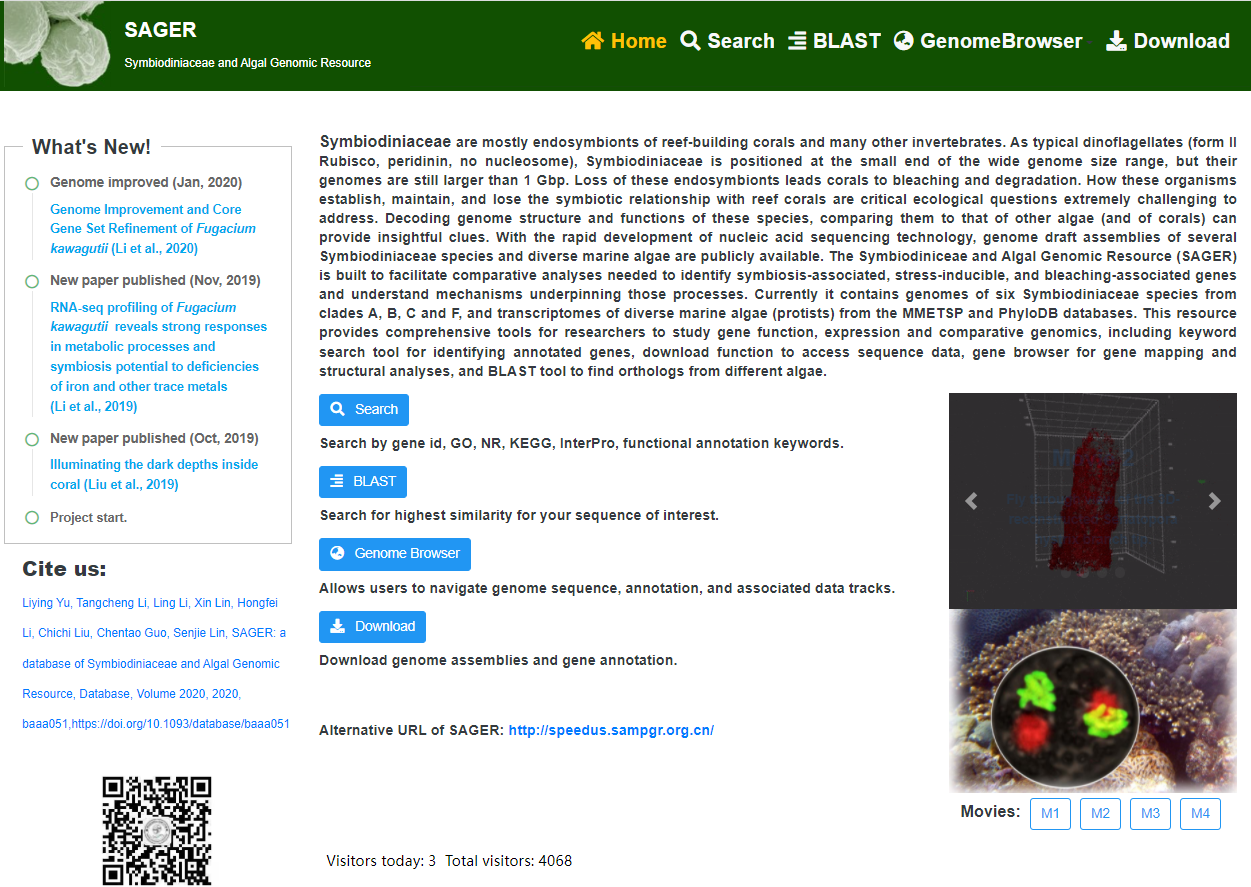Click the QR code image
Screen dimensions: 1251x887
157,830
